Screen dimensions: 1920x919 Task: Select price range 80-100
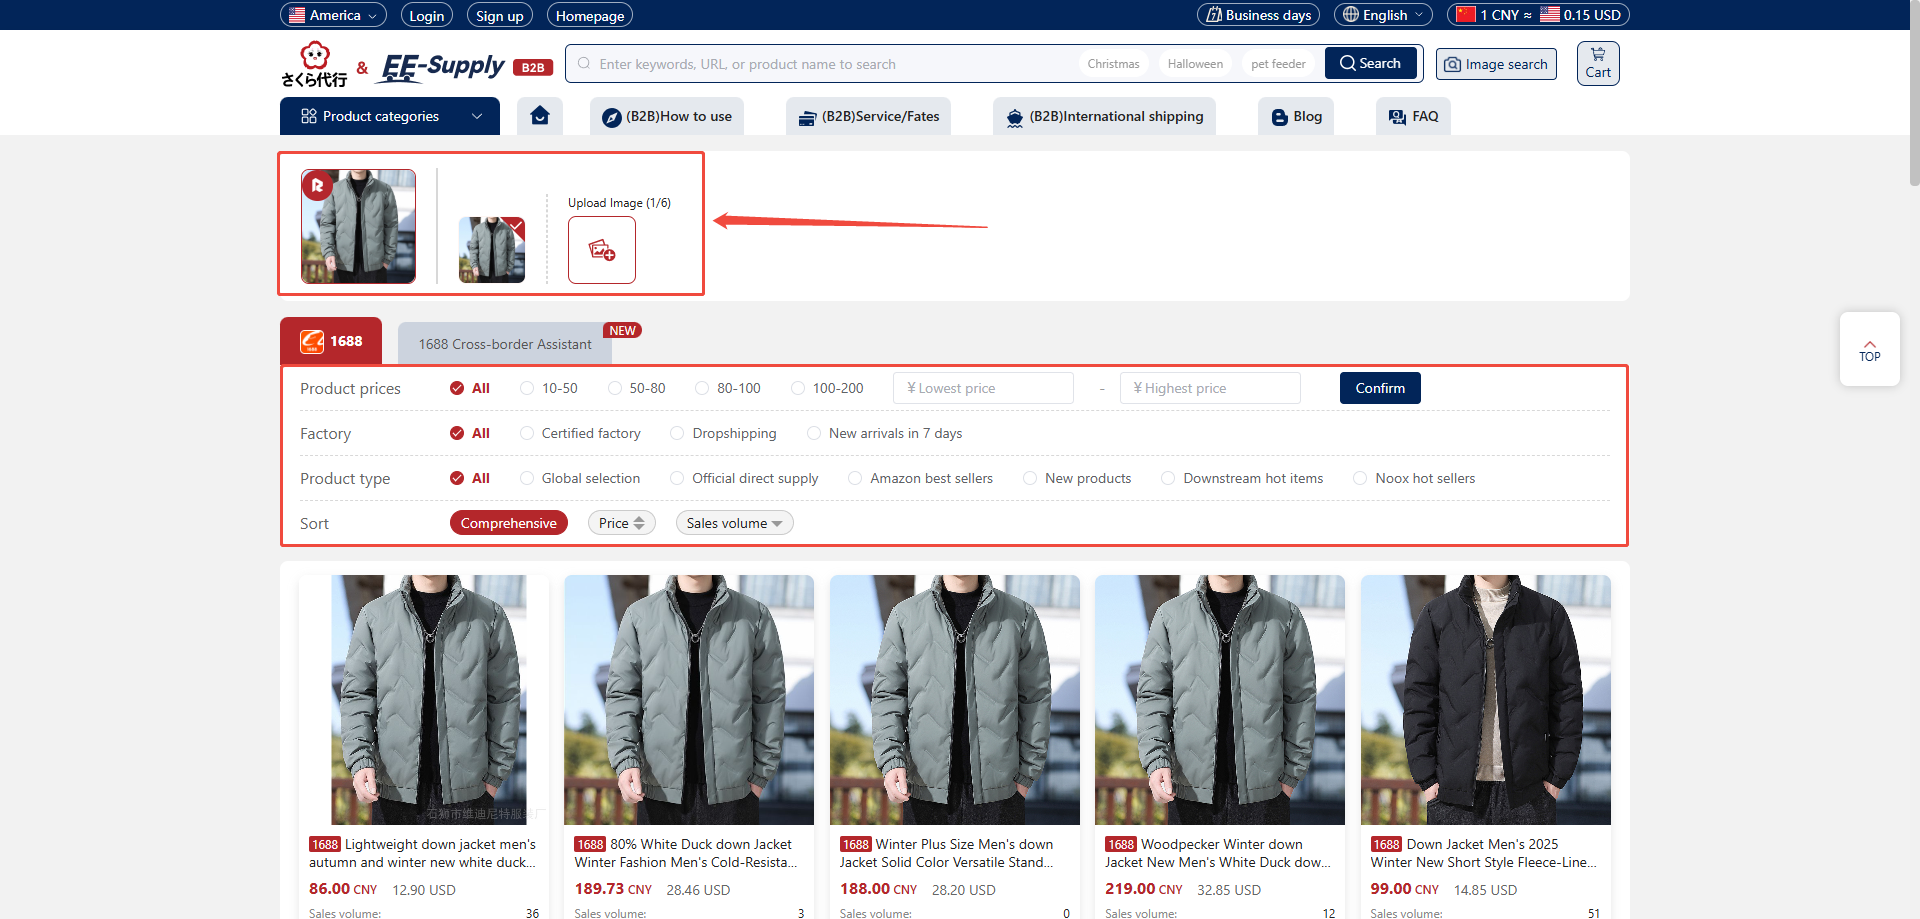(728, 388)
